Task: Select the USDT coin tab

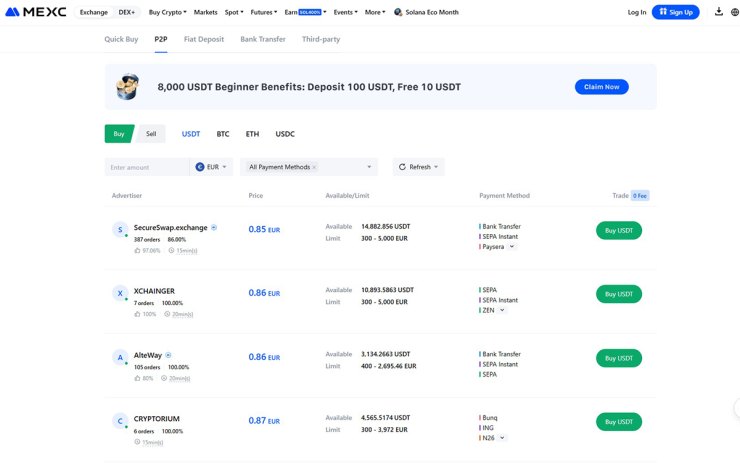Action: point(191,134)
